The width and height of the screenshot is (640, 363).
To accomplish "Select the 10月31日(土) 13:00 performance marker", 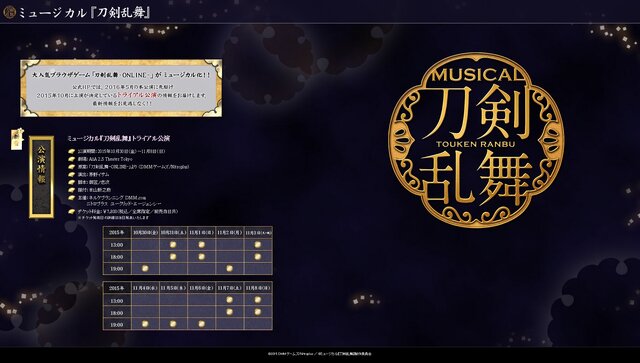I will pos(173,245).
